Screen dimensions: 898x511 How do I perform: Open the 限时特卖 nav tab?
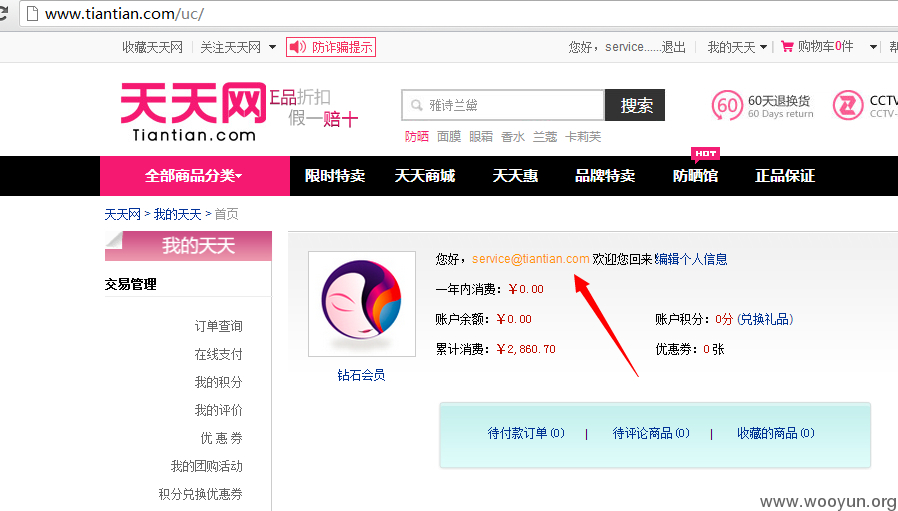pyautogui.click(x=335, y=175)
